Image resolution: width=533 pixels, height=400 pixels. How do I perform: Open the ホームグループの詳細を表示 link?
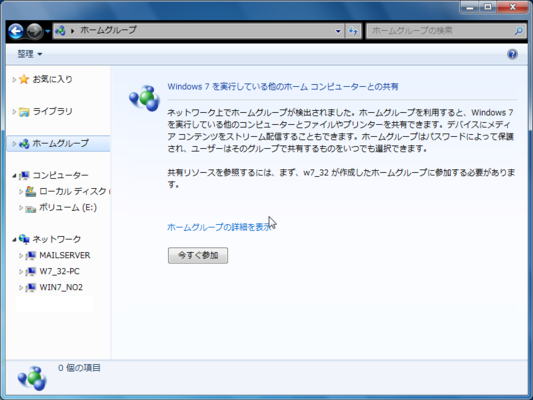point(220,227)
